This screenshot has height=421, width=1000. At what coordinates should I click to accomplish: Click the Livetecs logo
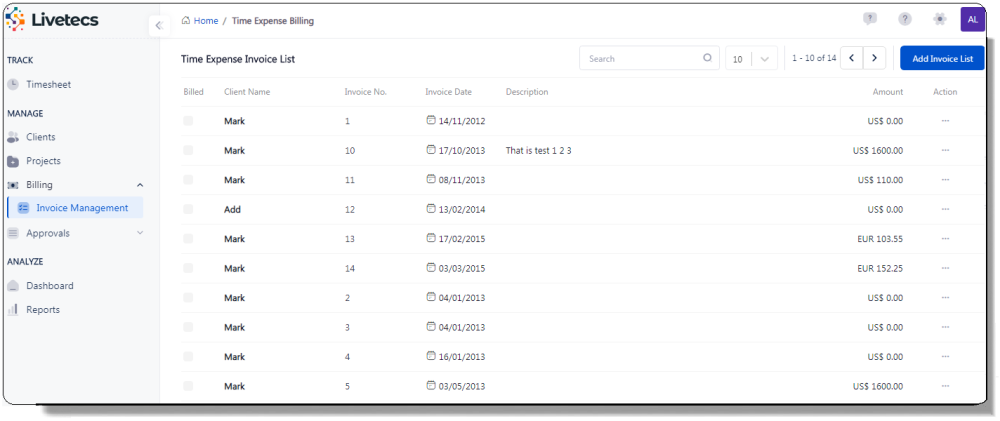click(x=52, y=20)
